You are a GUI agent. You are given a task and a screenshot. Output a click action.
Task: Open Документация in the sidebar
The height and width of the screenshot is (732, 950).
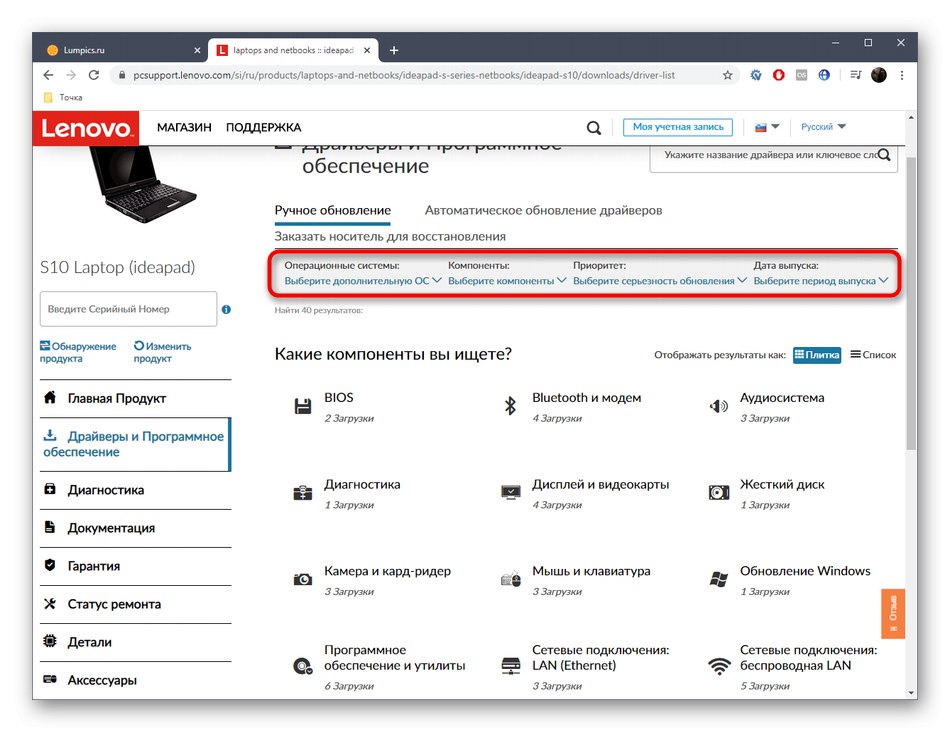point(136,528)
